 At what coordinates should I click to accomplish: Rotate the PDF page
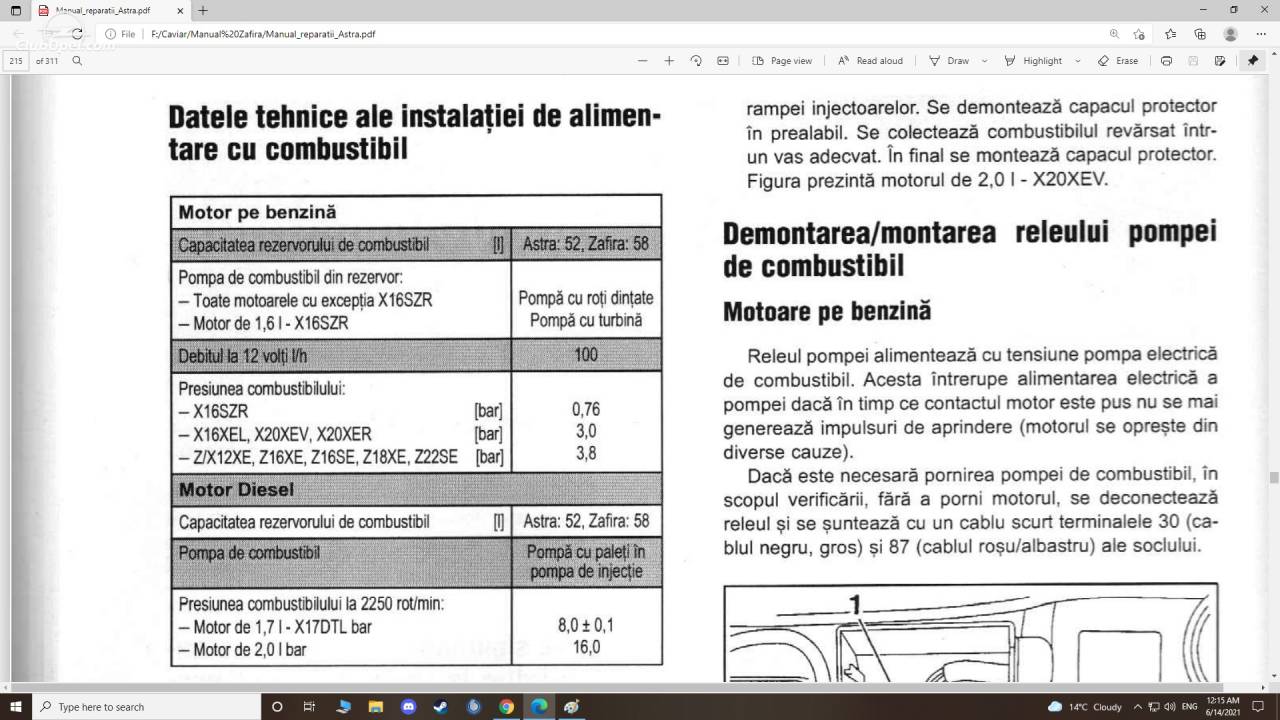pyautogui.click(x=696, y=61)
